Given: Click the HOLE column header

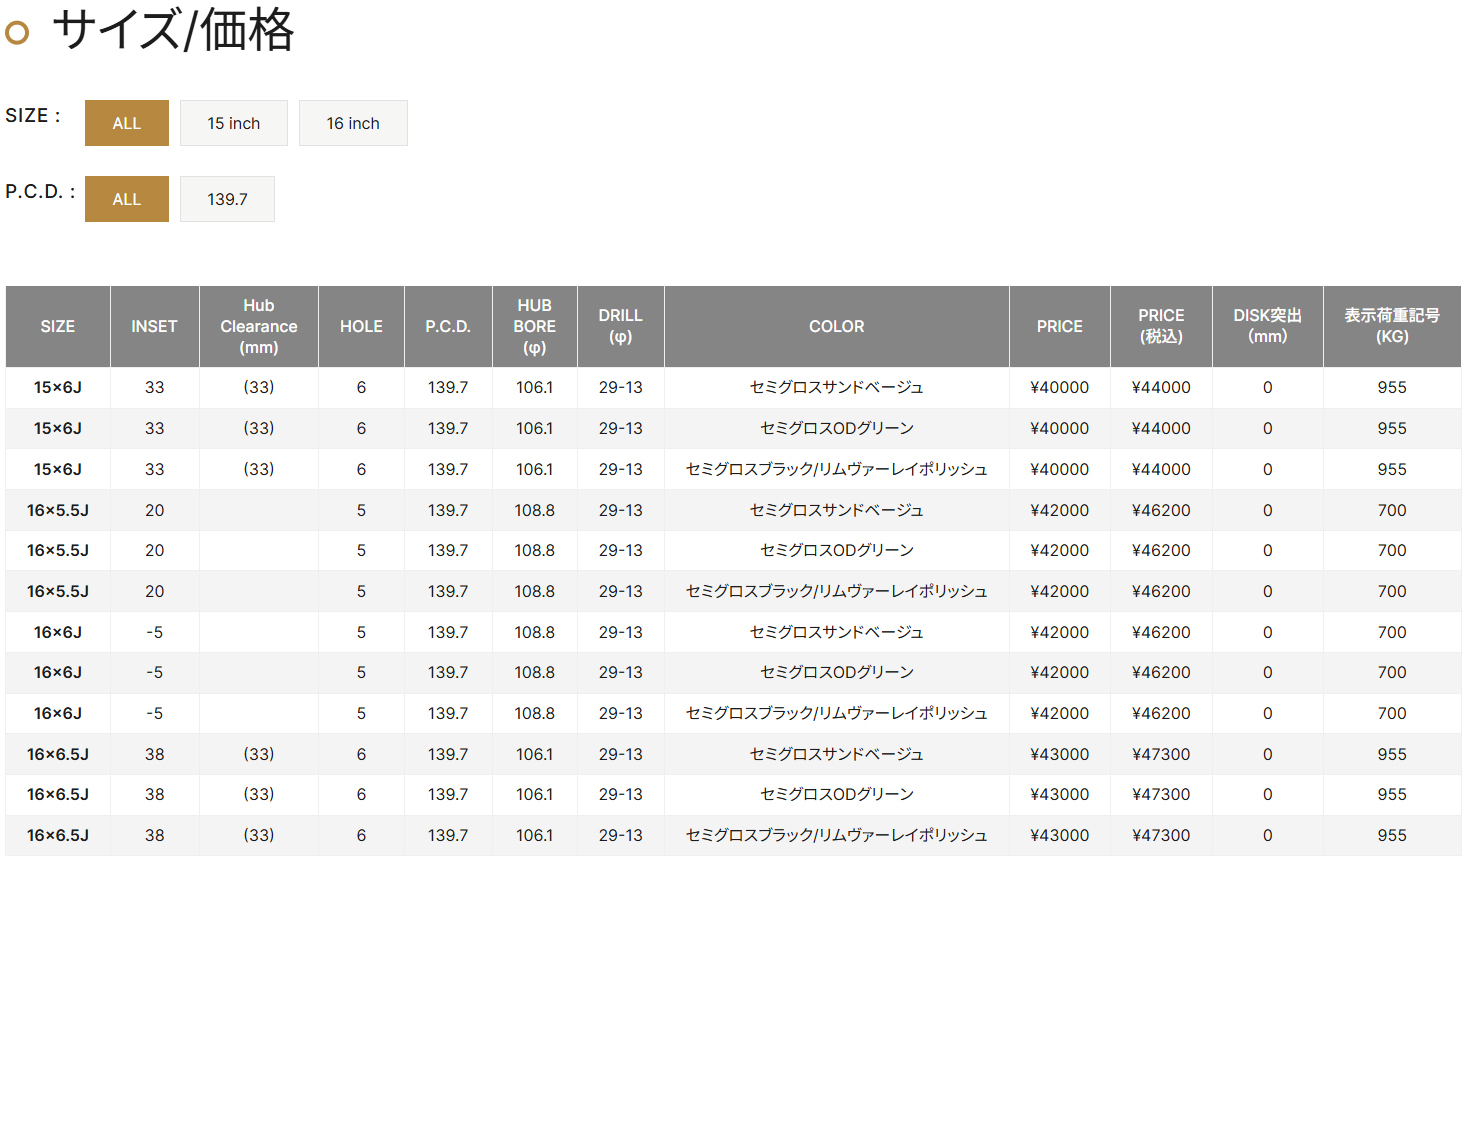Looking at the screenshot, I should pos(361,327).
